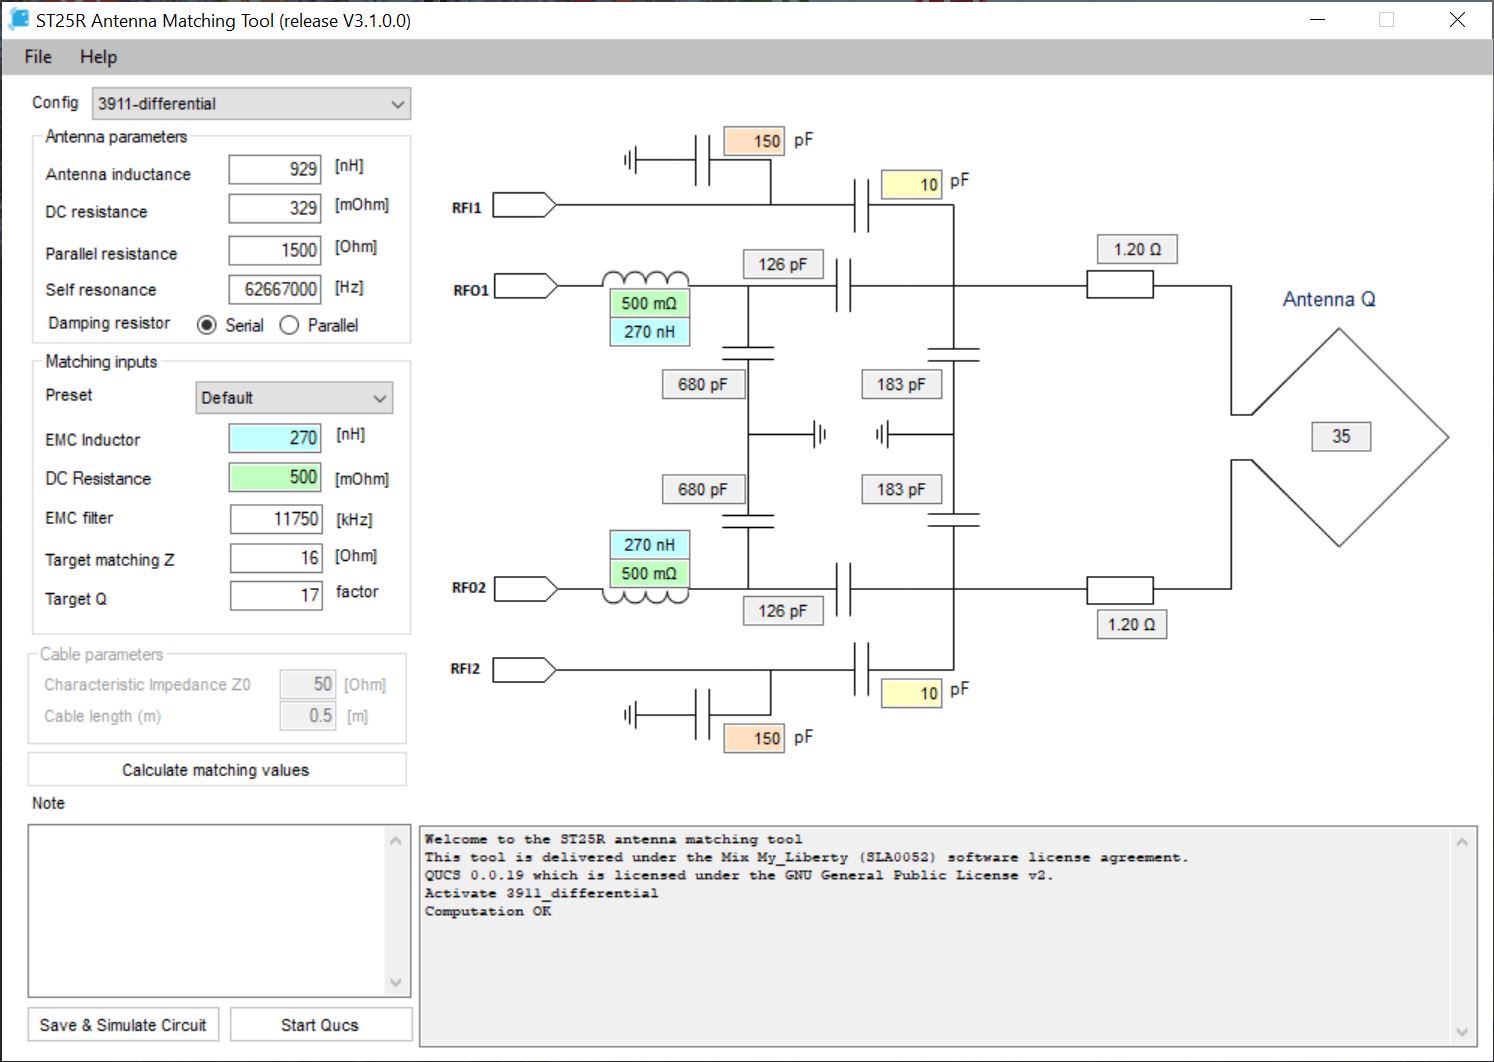Click Calculate matching values button
1494x1062 pixels.
[x=217, y=770]
